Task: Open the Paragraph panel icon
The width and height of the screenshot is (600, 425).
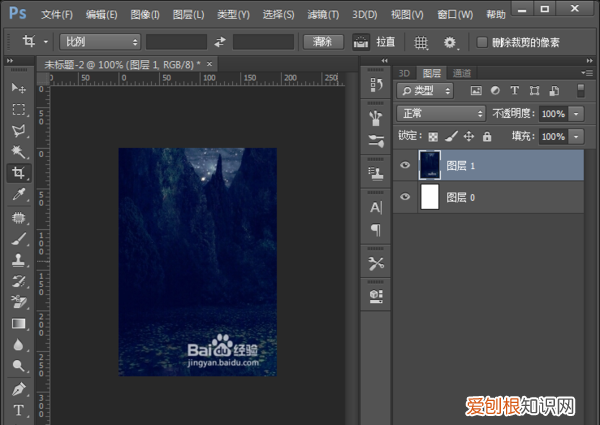Action: pyautogui.click(x=376, y=230)
